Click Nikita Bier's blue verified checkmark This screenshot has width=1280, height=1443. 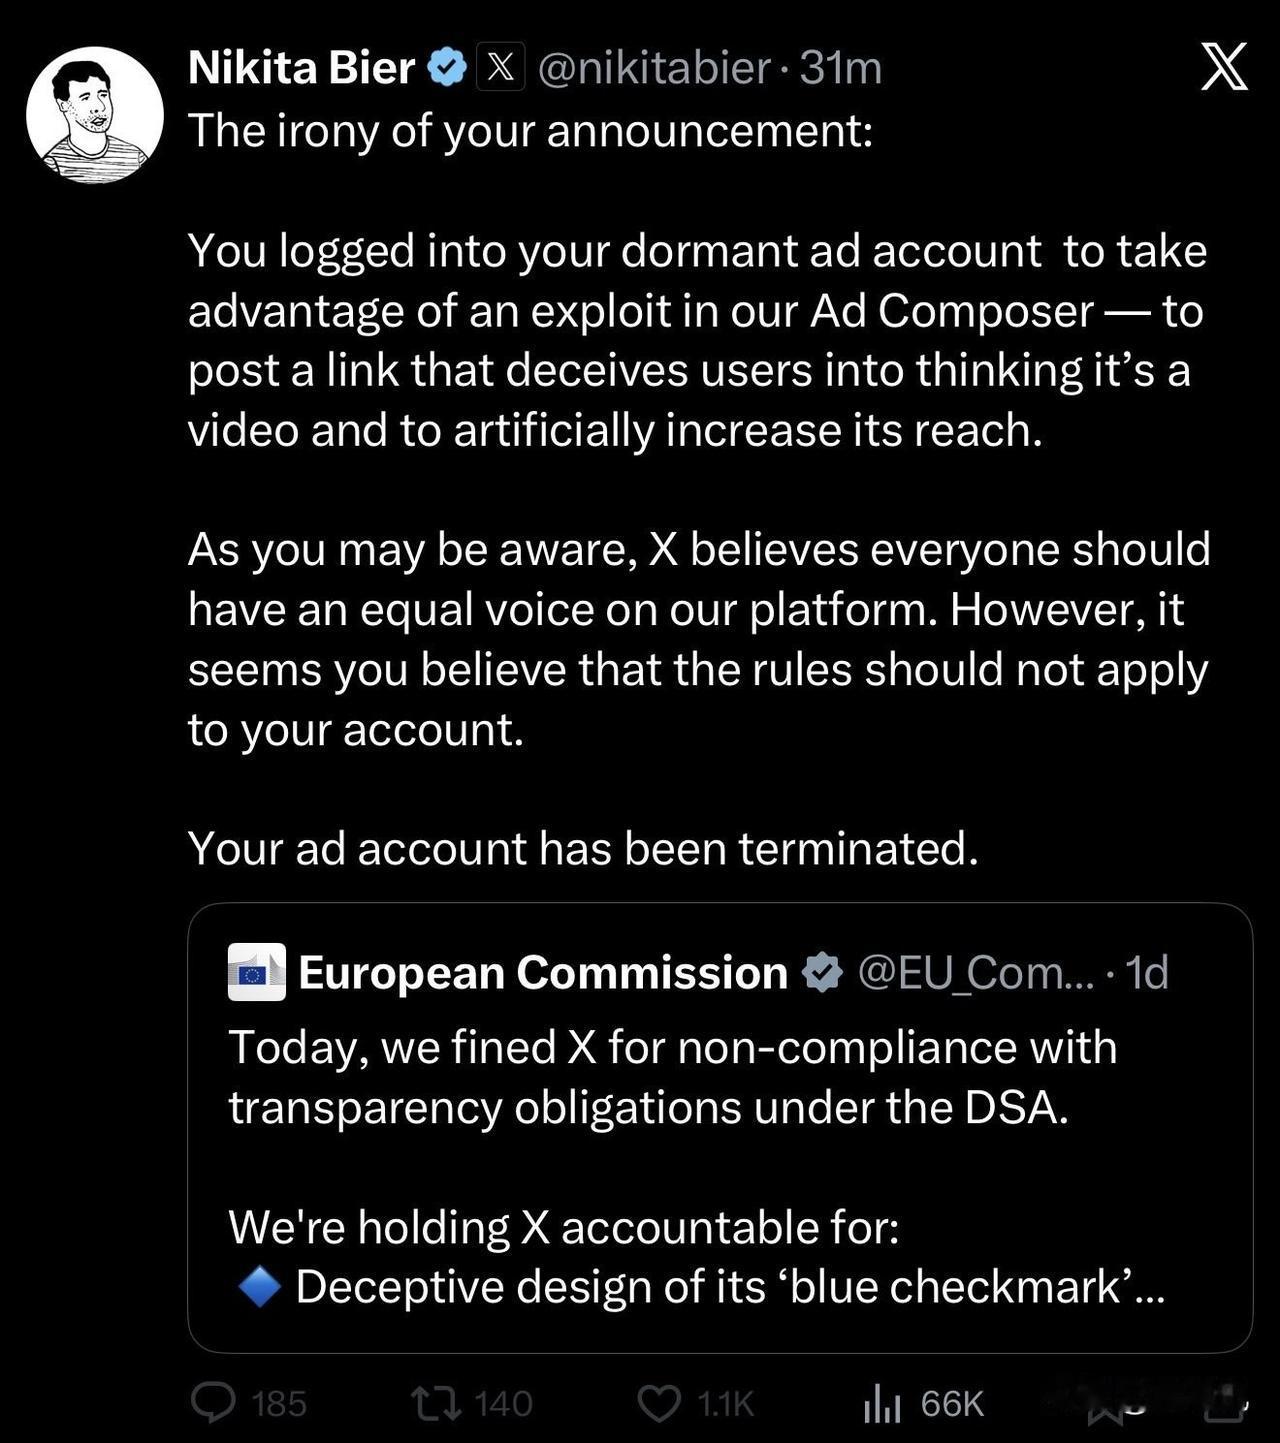tap(448, 68)
